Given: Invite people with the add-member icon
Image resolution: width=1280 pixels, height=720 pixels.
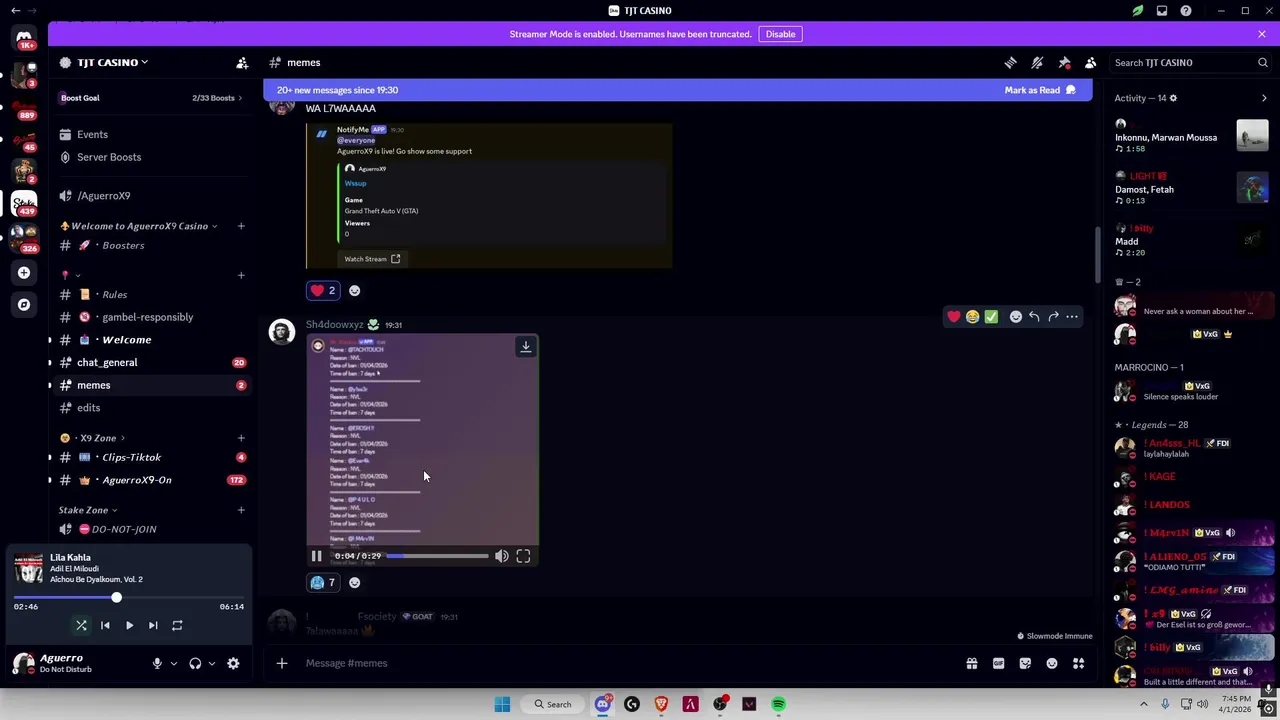Looking at the screenshot, I should point(242,63).
